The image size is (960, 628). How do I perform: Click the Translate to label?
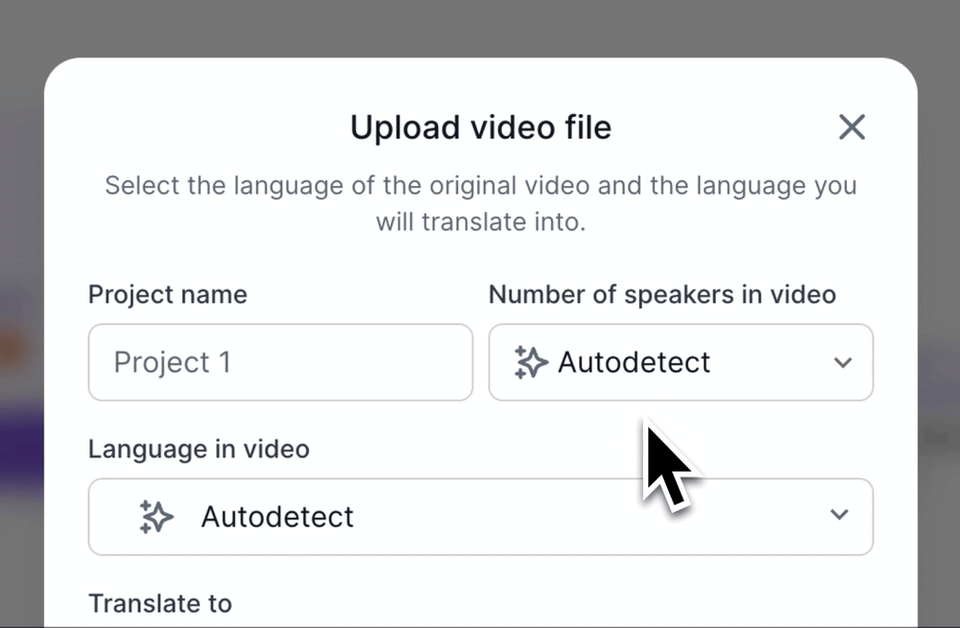(160, 603)
